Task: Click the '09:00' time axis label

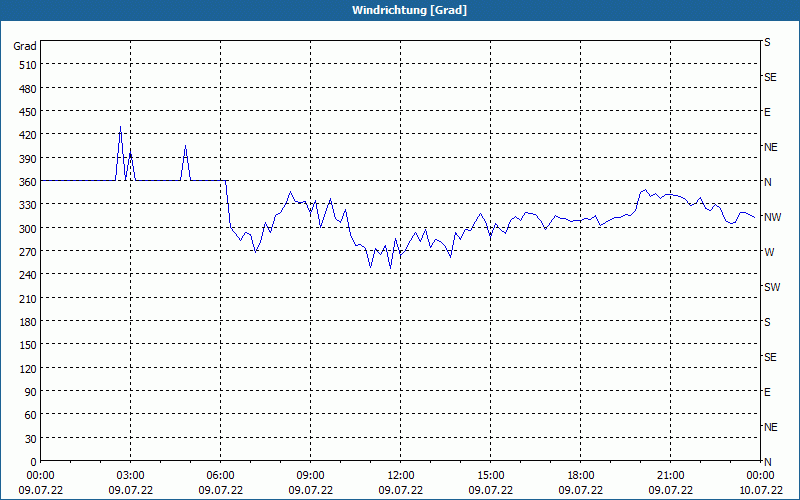Action: [310, 476]
